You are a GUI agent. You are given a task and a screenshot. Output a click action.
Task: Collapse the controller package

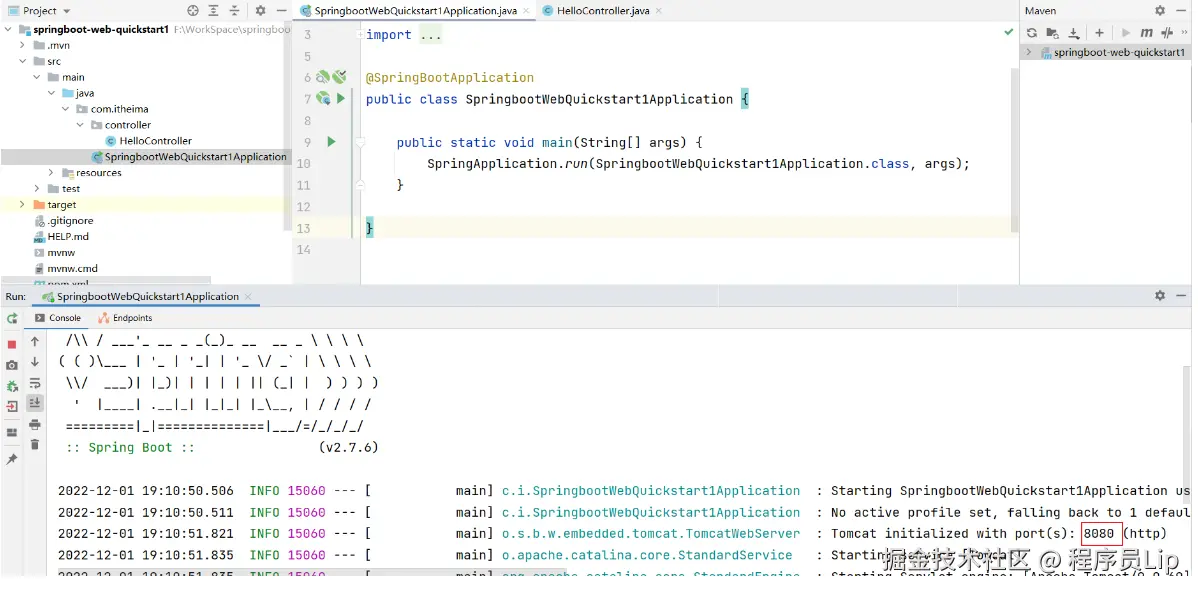click(x=81, y=125)
